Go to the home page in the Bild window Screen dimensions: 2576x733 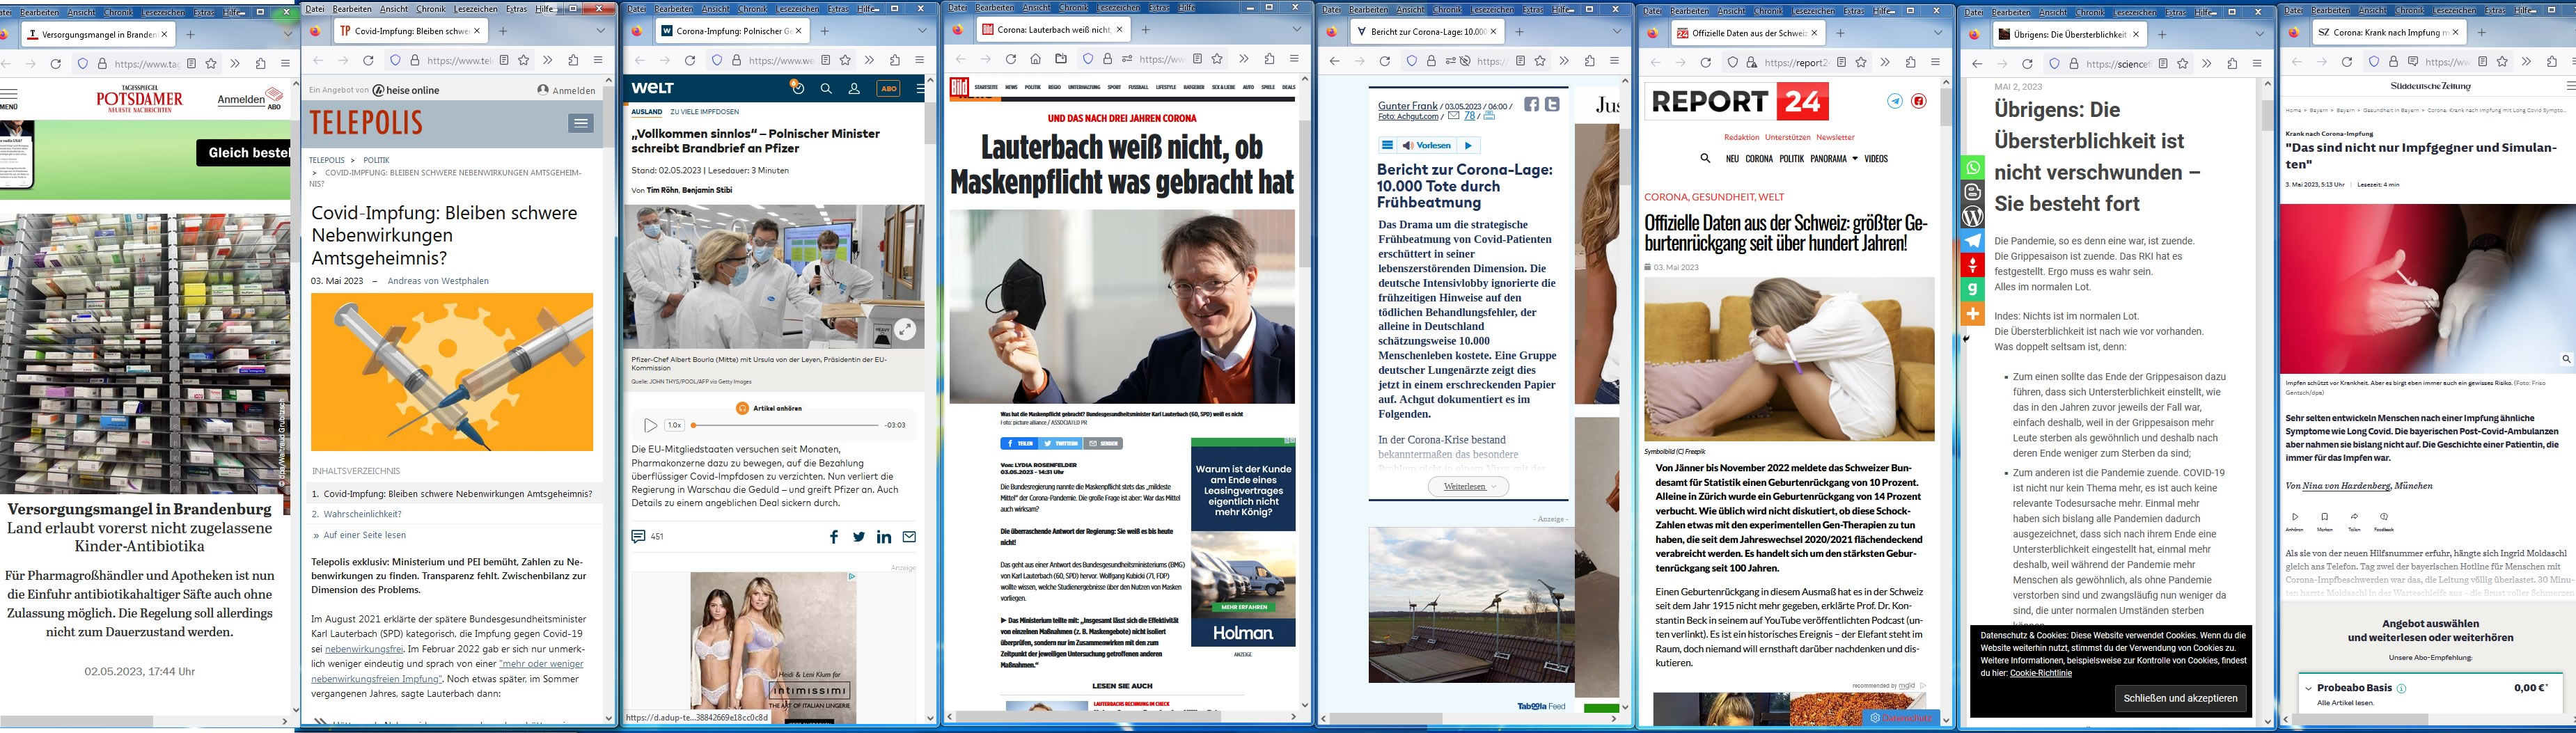(1035, 59)
